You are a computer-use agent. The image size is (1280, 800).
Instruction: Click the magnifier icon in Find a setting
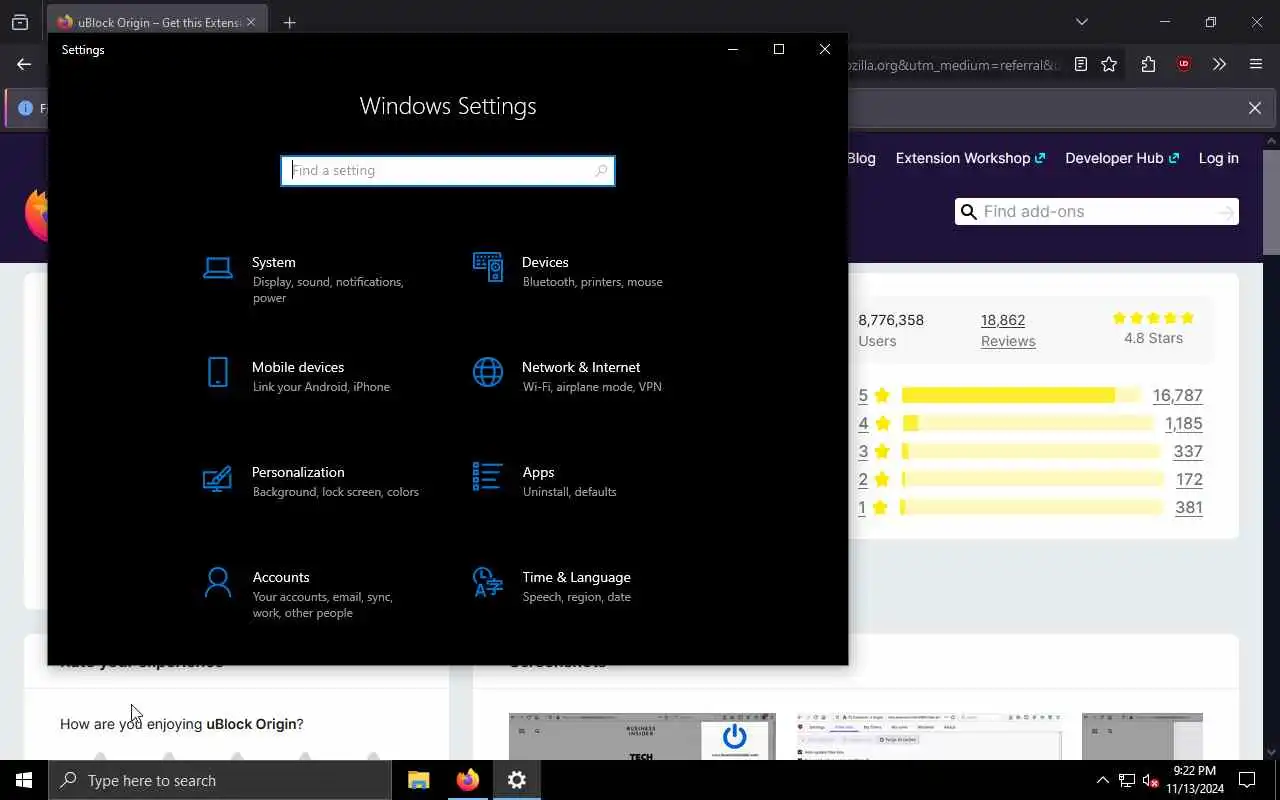(x=601, y=171)
